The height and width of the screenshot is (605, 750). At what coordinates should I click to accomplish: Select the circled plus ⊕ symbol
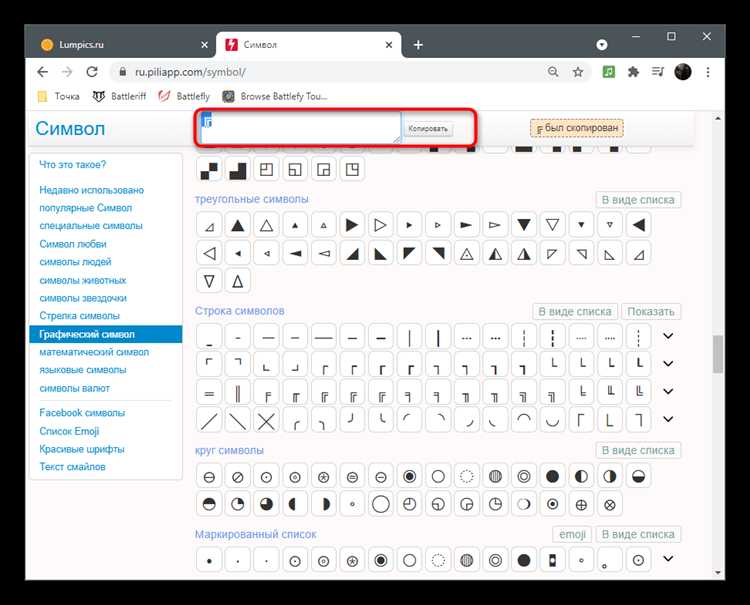(x=582, y=503)
